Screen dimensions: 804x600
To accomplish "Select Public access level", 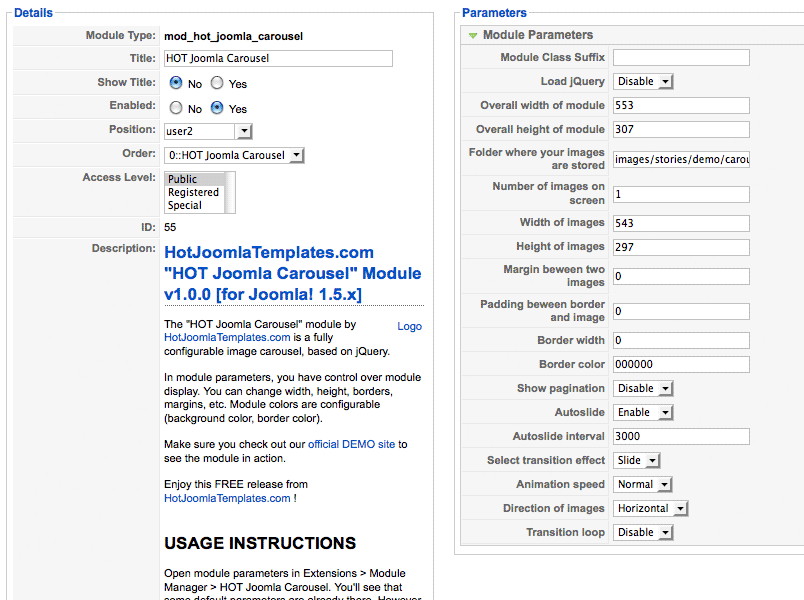I will [195, 179].
